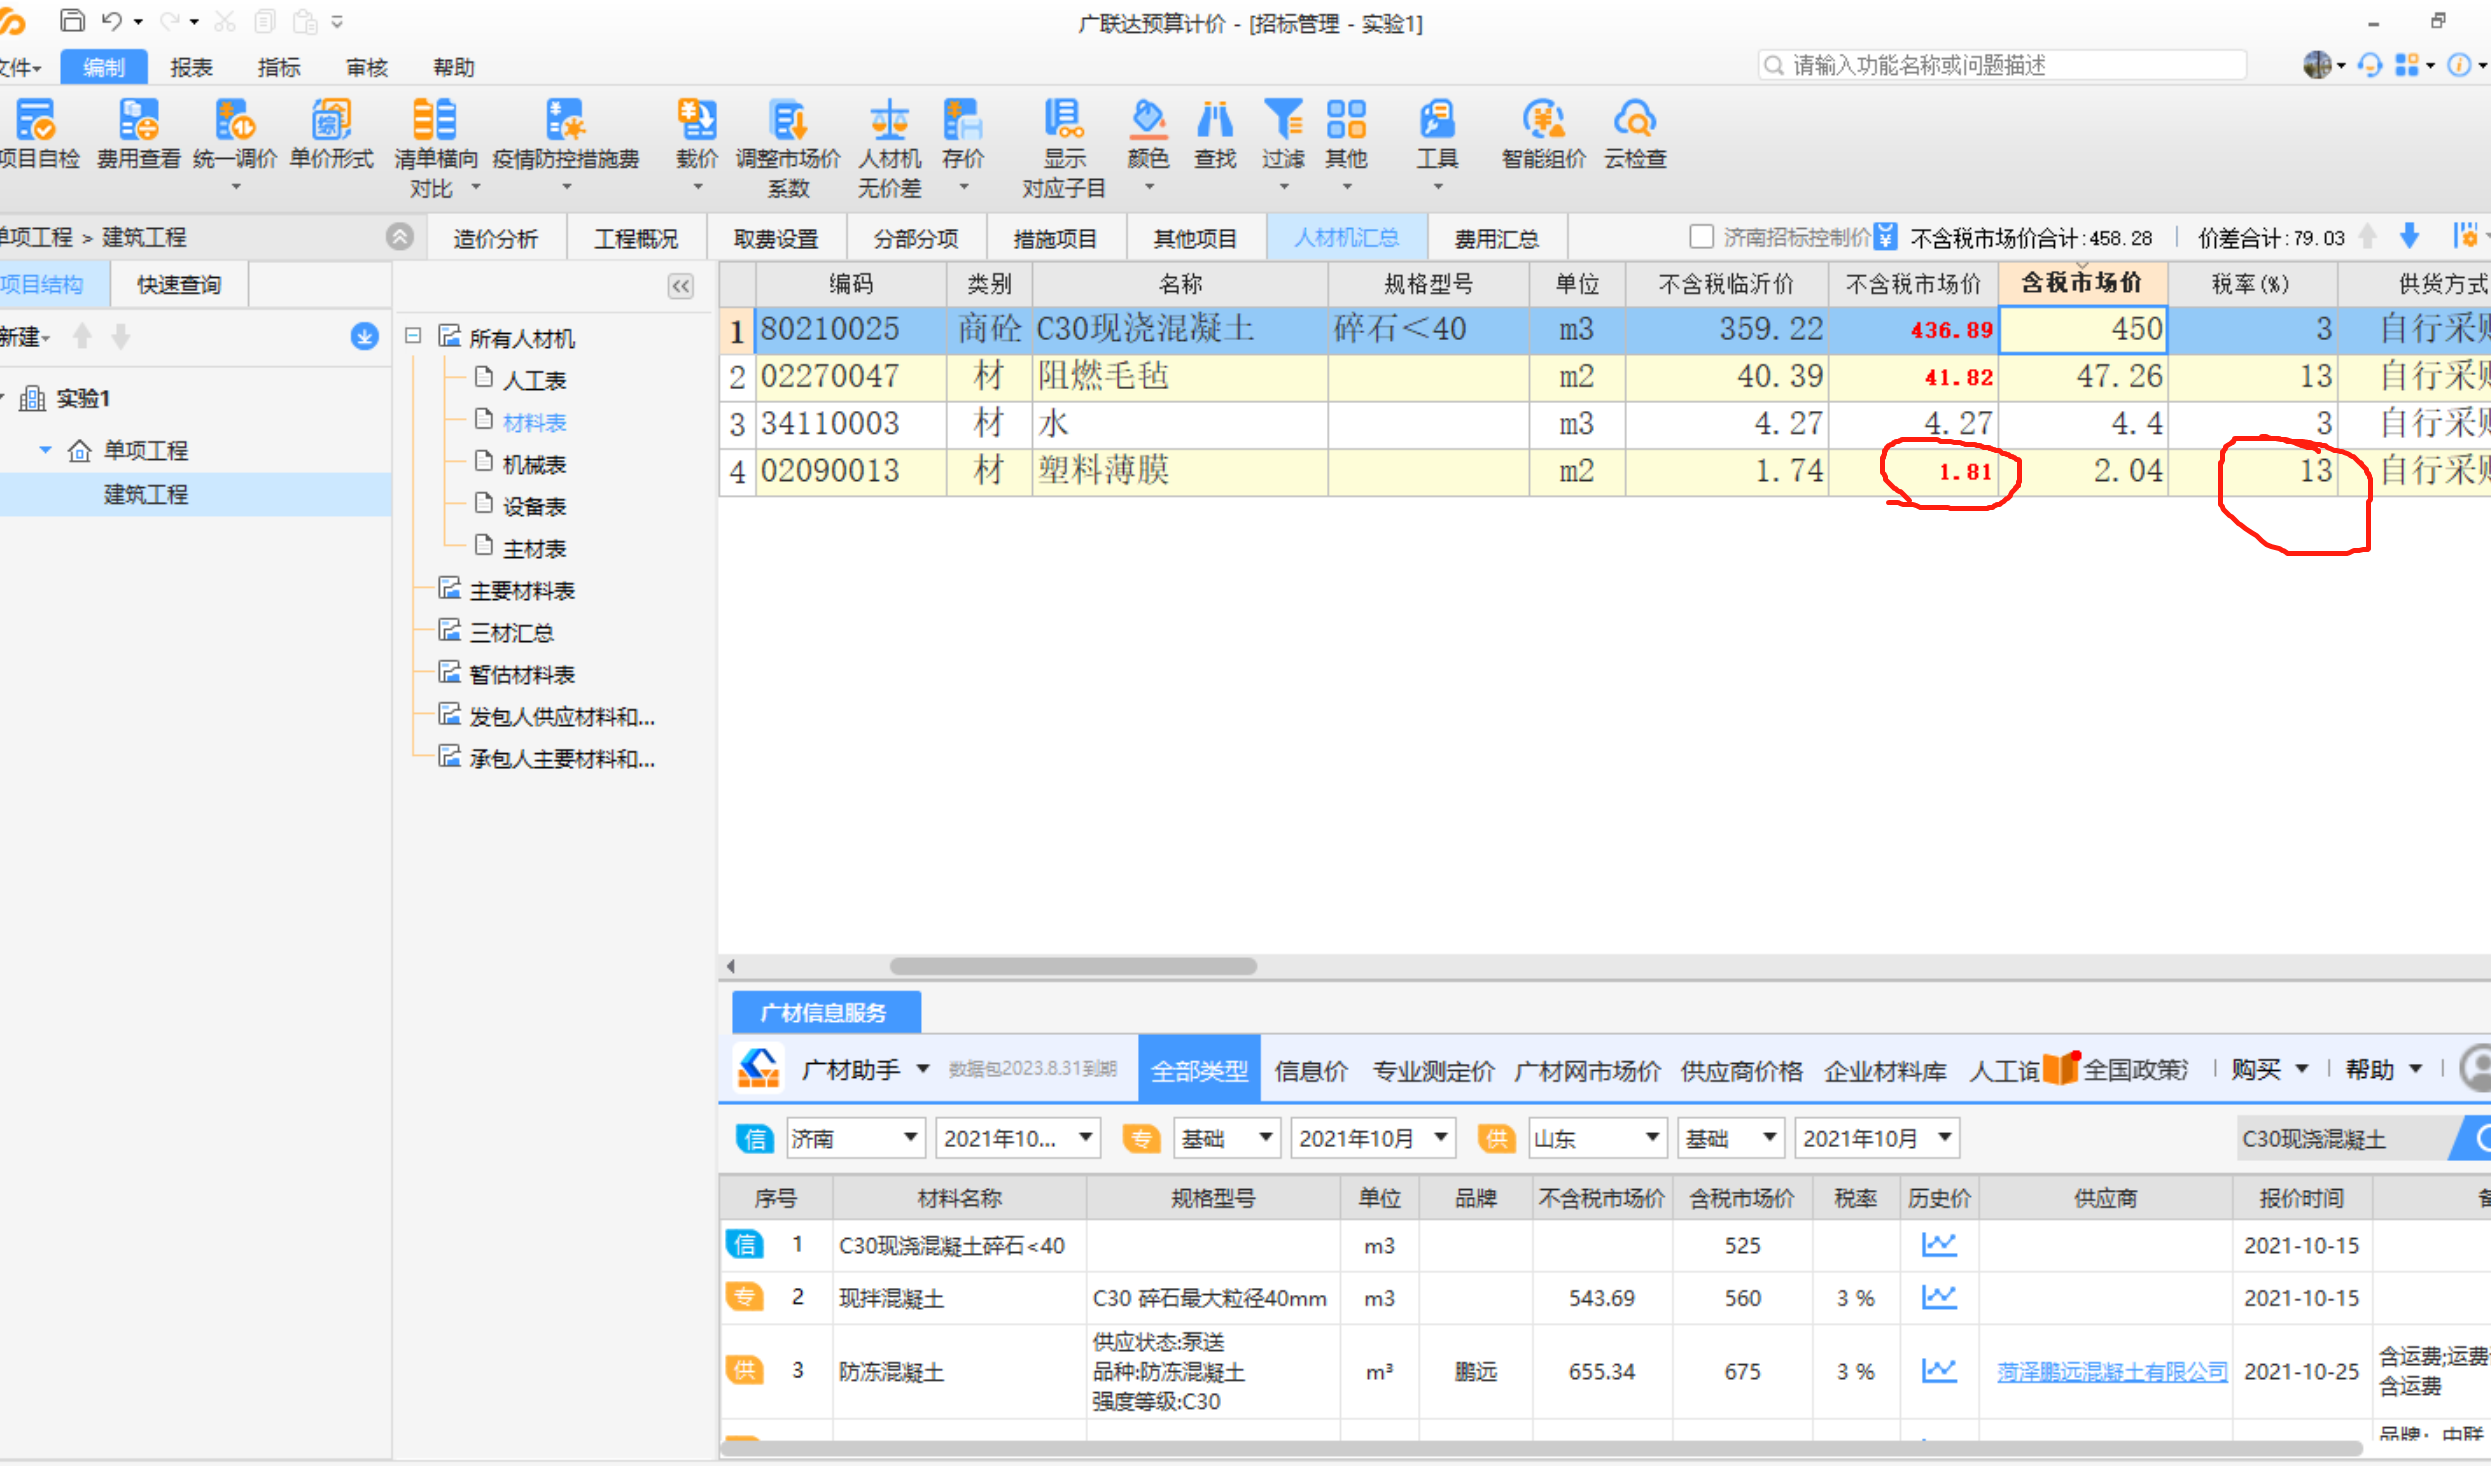Image resolution: width=2491 pixels, height=1466 pixels.
Task: Open the 颜色 paint bucket tool
Action: pyautogui.click(x=1148, y=121)
